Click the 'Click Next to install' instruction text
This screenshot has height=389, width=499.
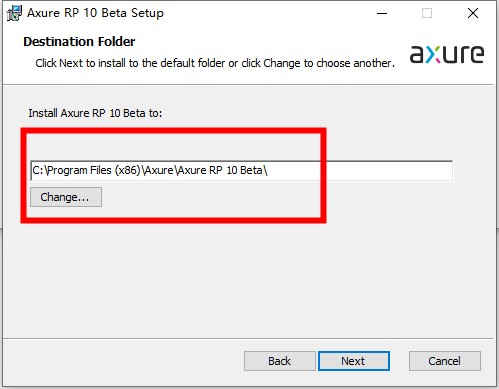click(215, 63)
